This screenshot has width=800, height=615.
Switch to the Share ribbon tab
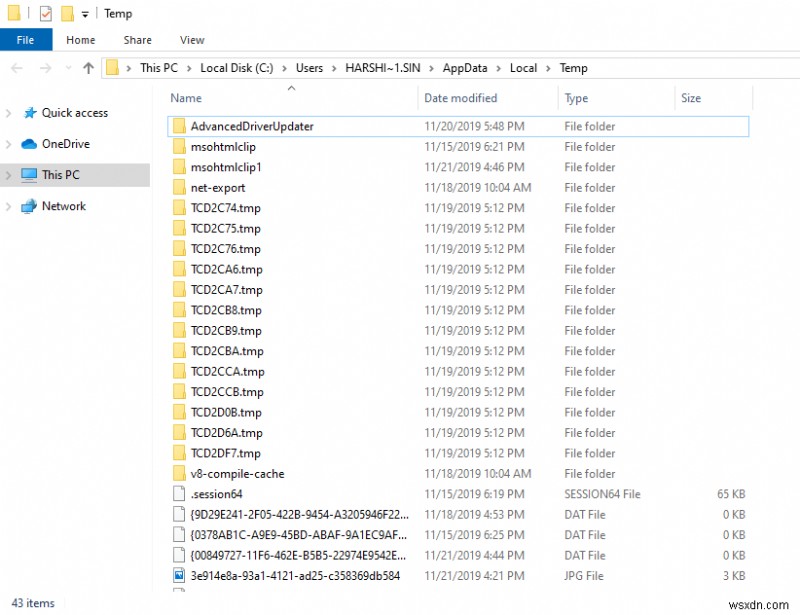[137, 40]
